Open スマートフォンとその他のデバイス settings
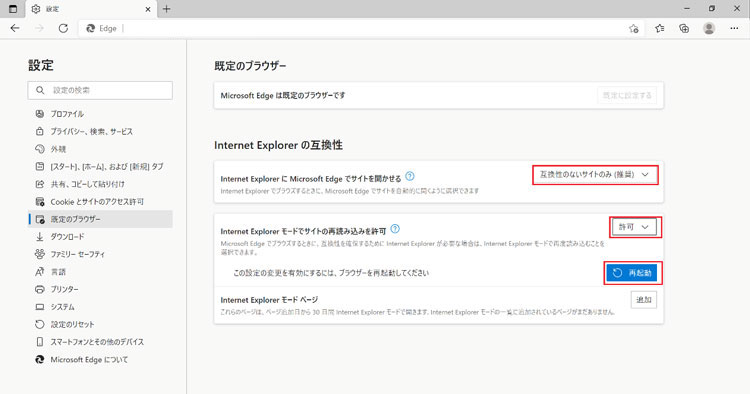Image resolution: width=750 pixels, height=394 pixels. pyautogui.click(x=100, y=342)
